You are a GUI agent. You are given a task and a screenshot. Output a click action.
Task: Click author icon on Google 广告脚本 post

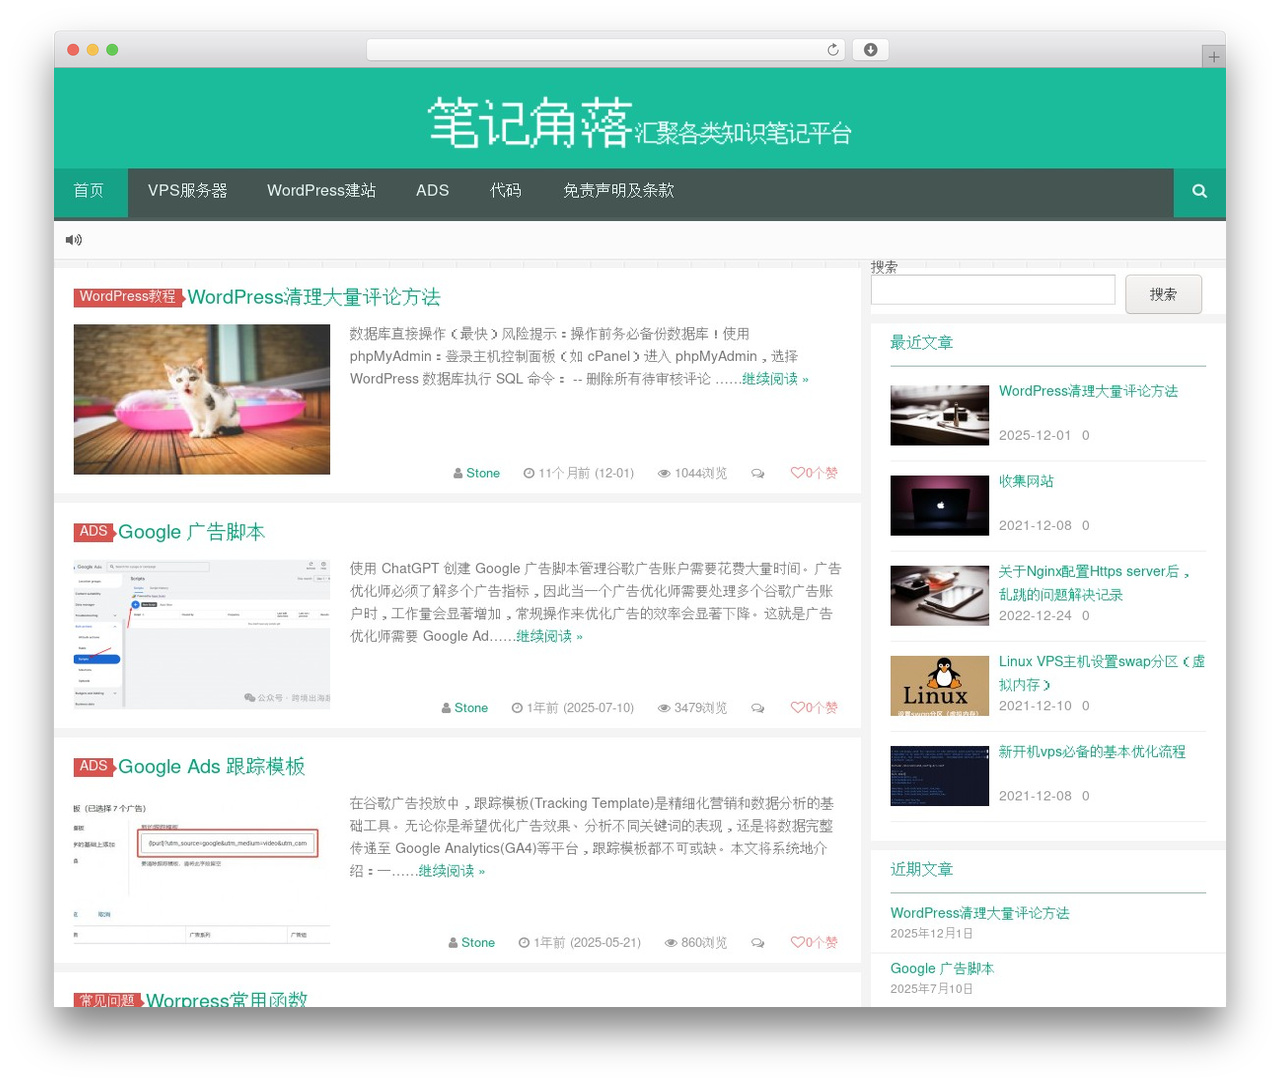(x=446, y=708)
